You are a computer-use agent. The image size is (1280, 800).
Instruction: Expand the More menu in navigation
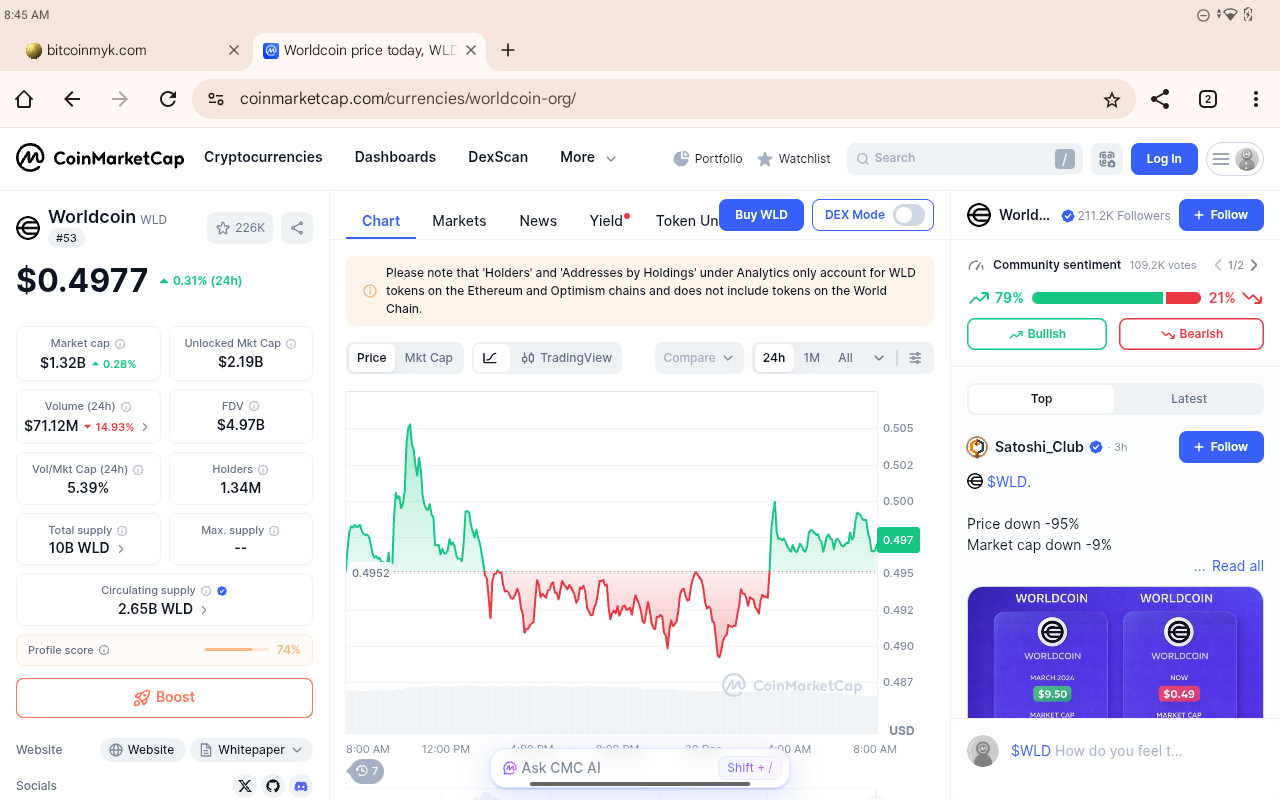pyautogui.click(x=588, y=158)
